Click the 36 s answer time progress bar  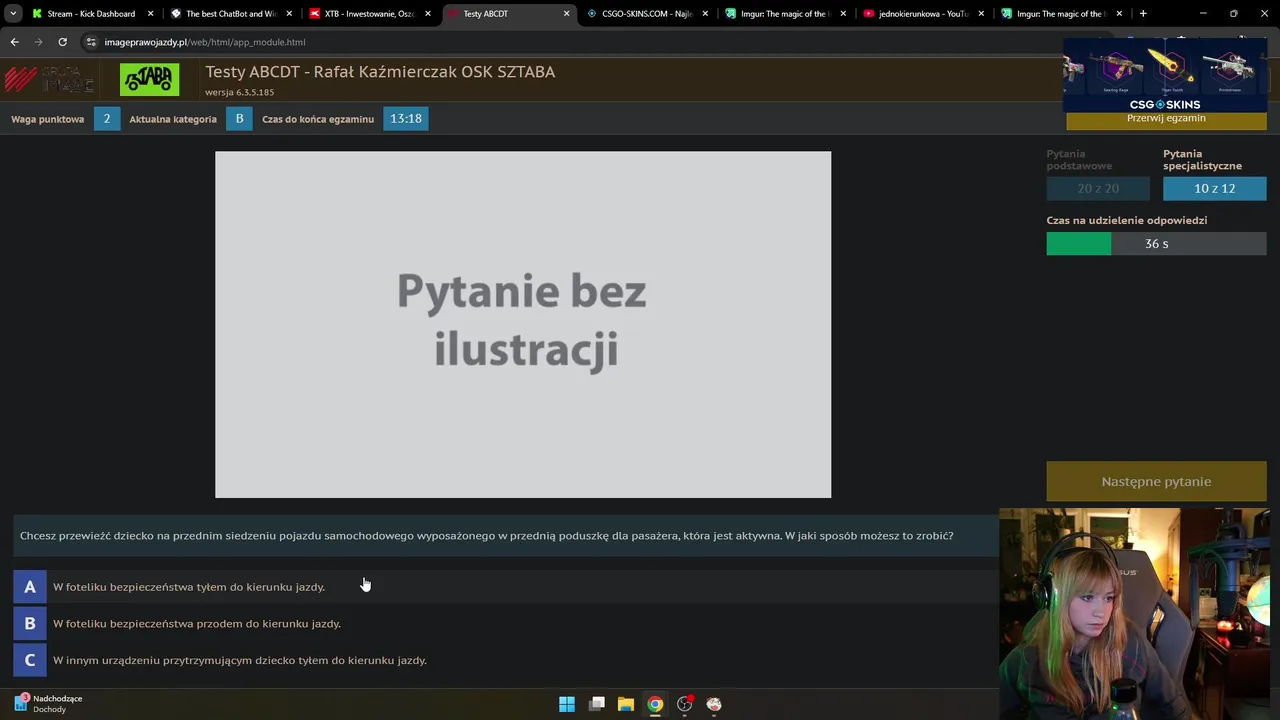click(1156, 243)
